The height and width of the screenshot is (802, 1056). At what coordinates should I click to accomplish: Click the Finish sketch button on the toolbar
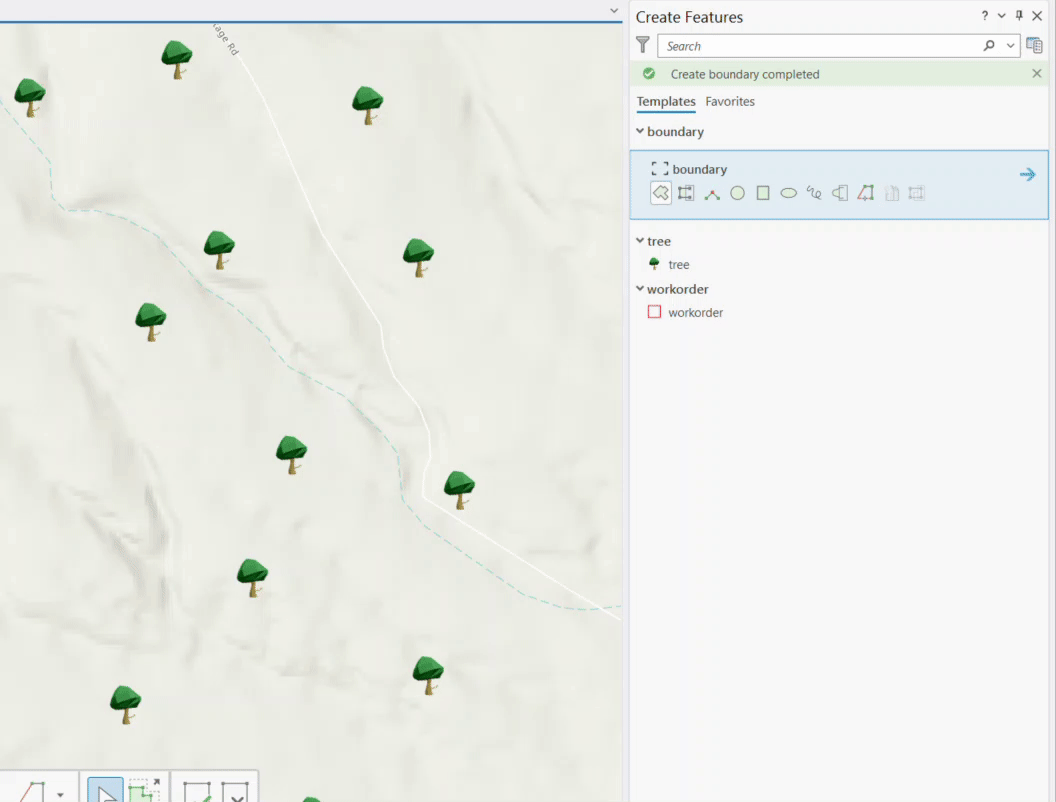(x=197, y=791)
